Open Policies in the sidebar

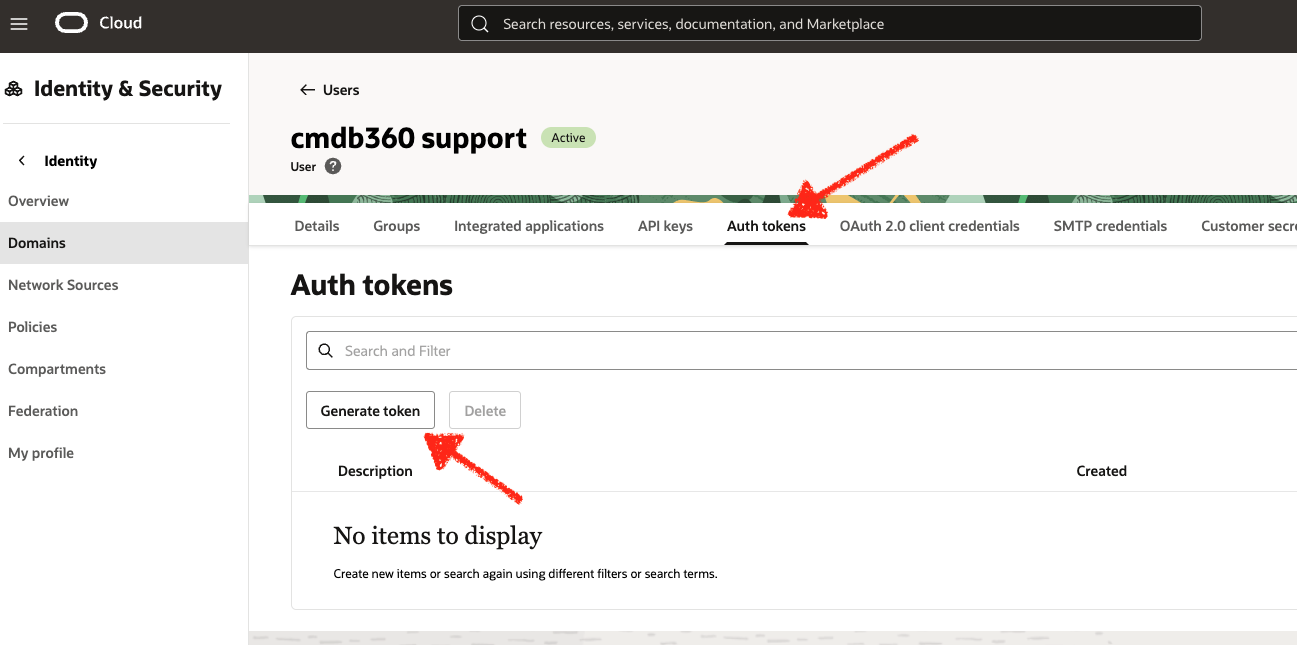coord(33,327)
